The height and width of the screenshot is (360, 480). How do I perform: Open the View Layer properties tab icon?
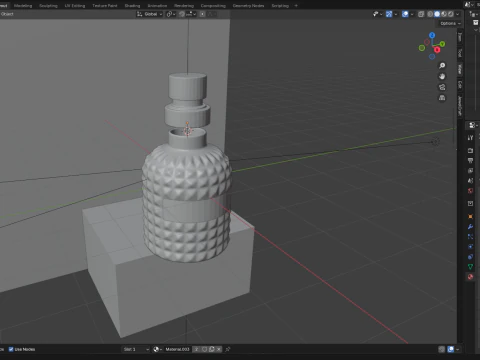coord(470,170)
